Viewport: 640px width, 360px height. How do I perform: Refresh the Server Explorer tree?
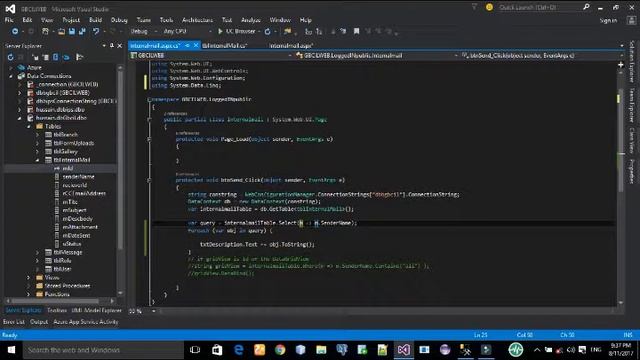[x=11, y=57]
